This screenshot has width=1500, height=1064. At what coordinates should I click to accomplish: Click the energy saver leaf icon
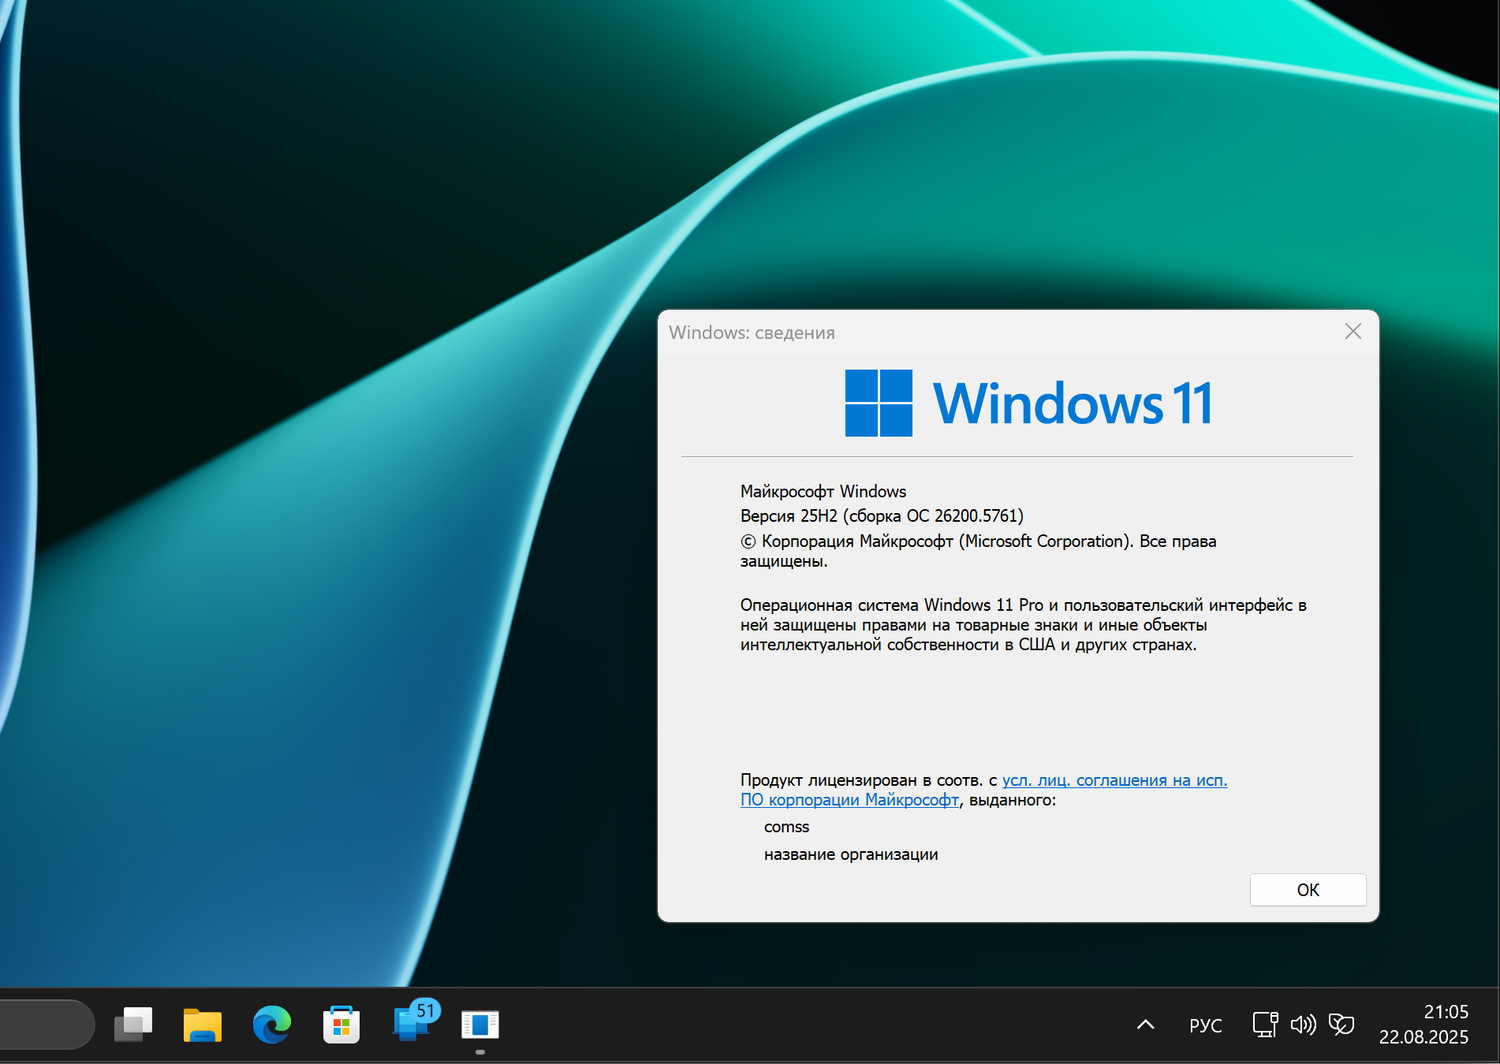tap(1341, 1024)
